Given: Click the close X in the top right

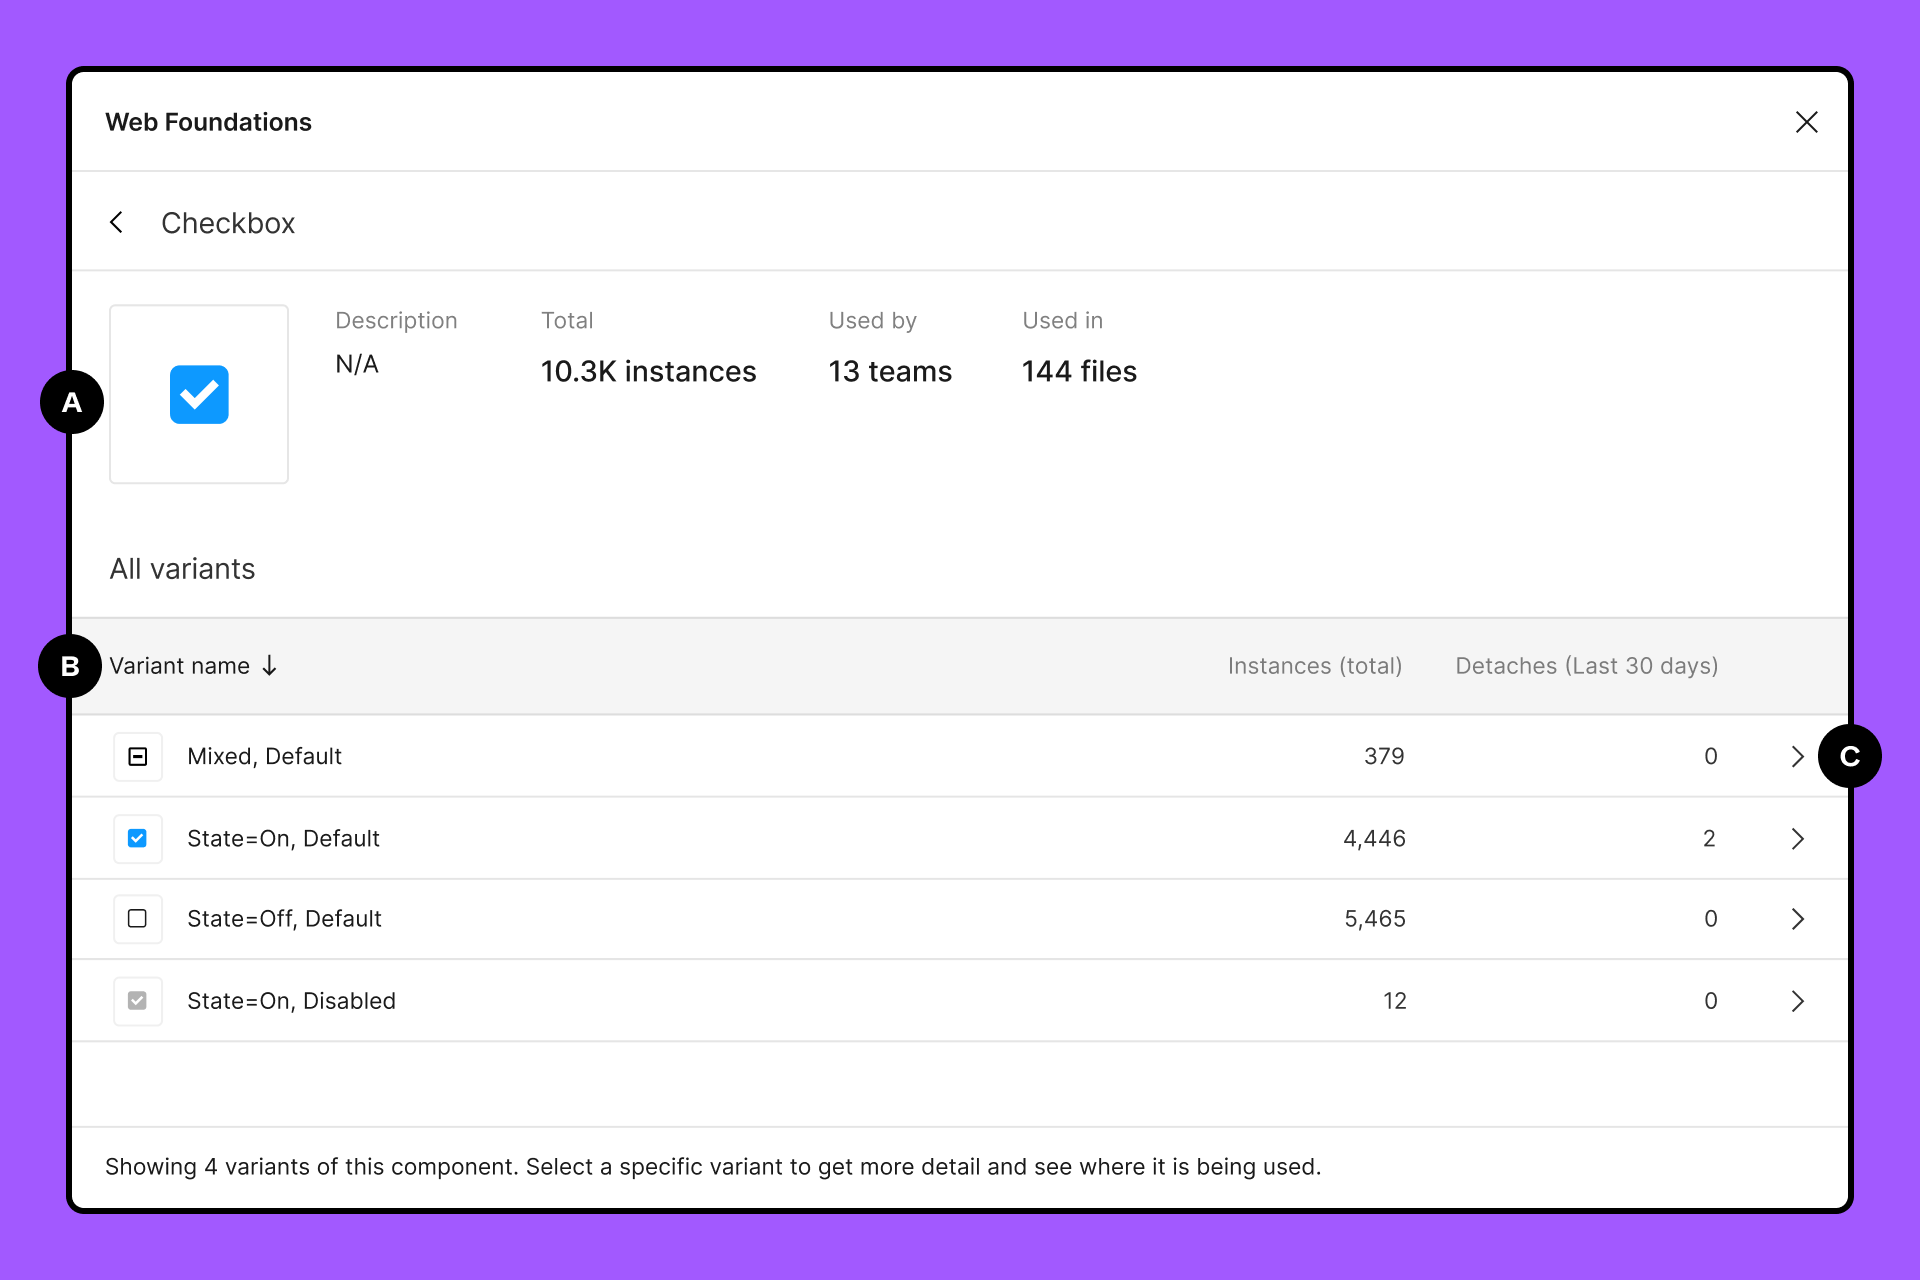Looking at the screenshot, I should point(1807,121).
